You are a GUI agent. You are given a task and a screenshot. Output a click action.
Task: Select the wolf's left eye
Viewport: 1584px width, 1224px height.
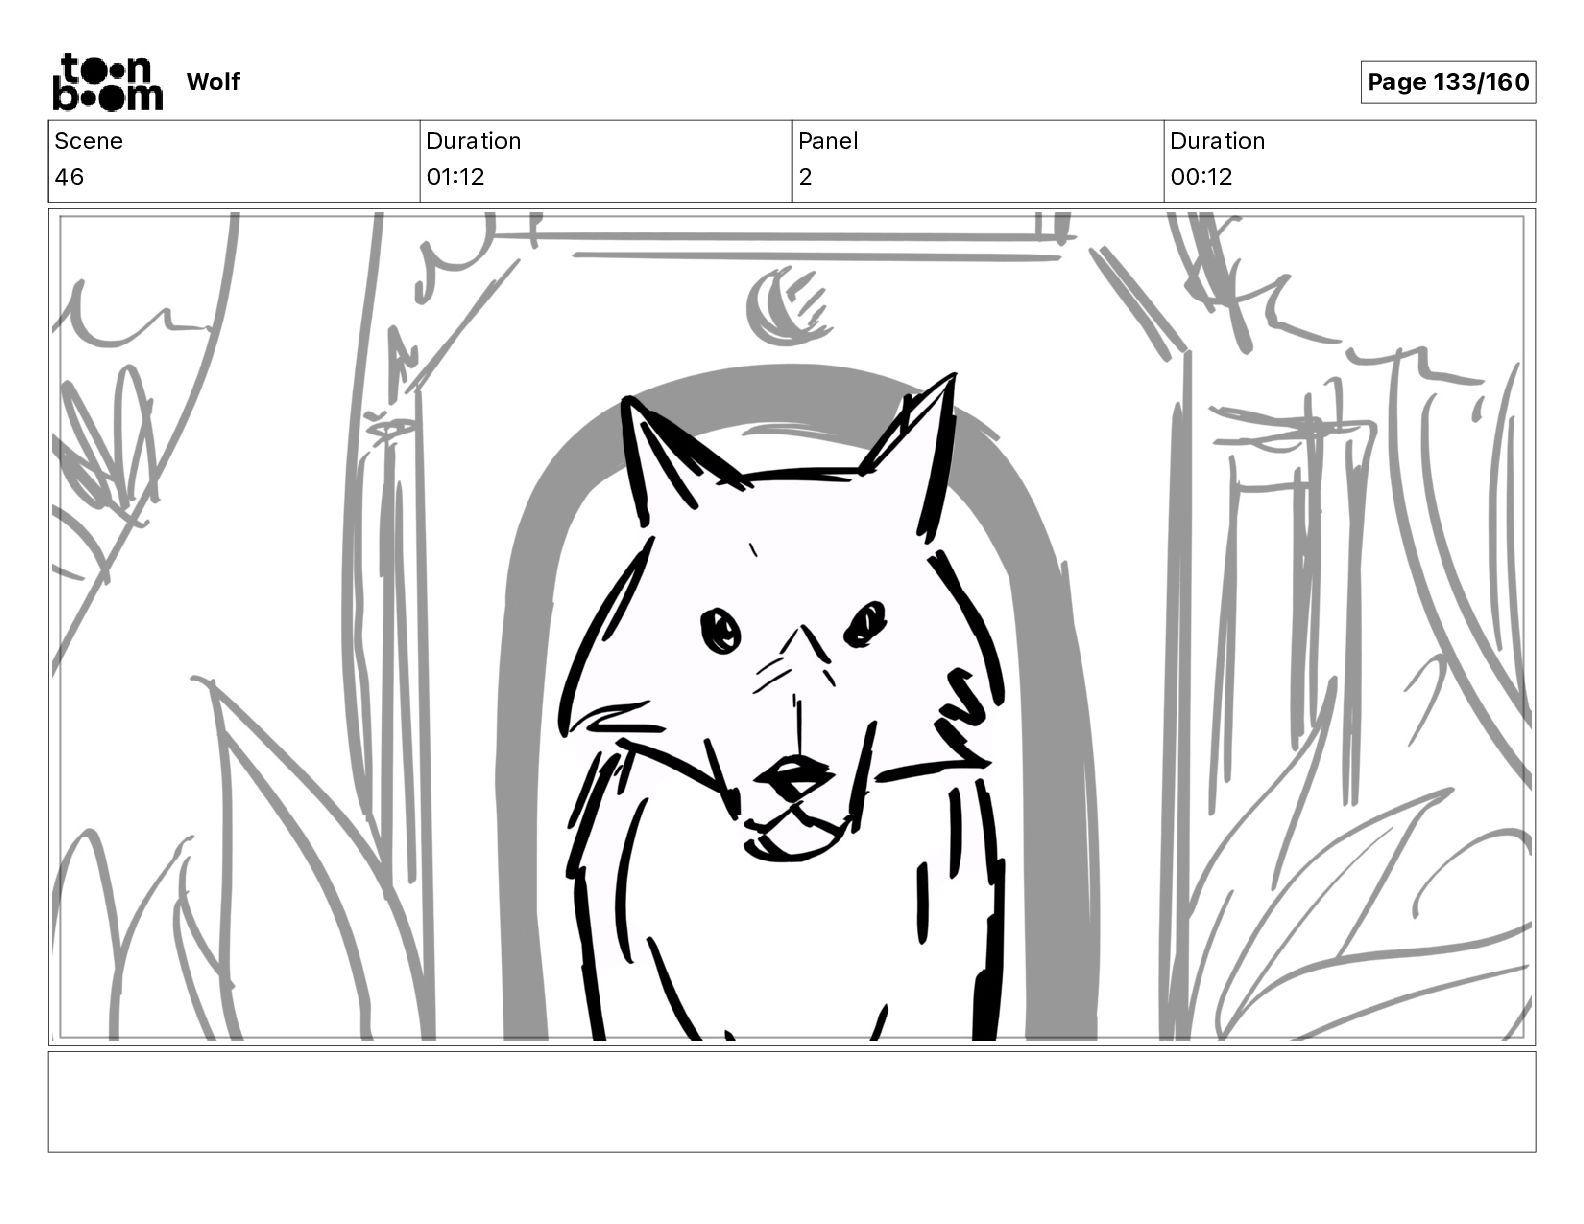tap(720, 631)
